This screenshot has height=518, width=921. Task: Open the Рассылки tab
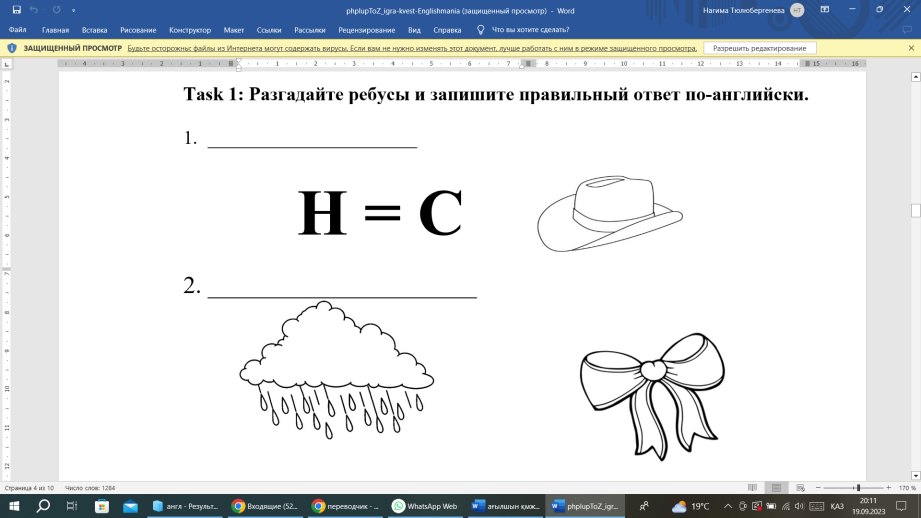310,30
